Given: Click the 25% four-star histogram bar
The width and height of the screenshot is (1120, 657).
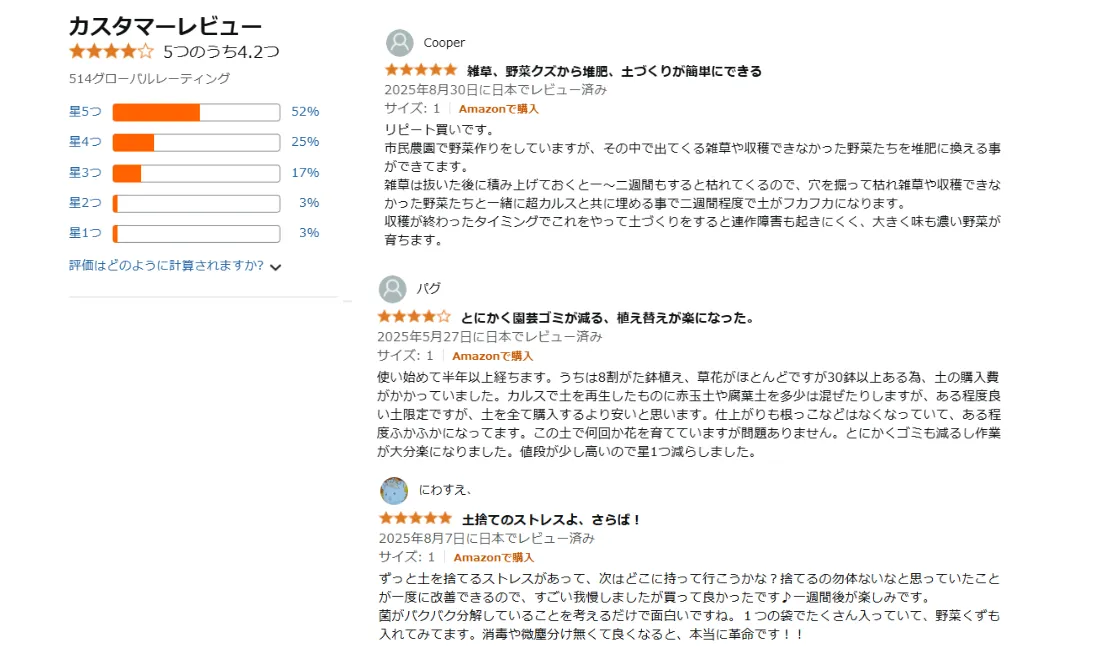Looking at the screenshot, I should 196,142.
